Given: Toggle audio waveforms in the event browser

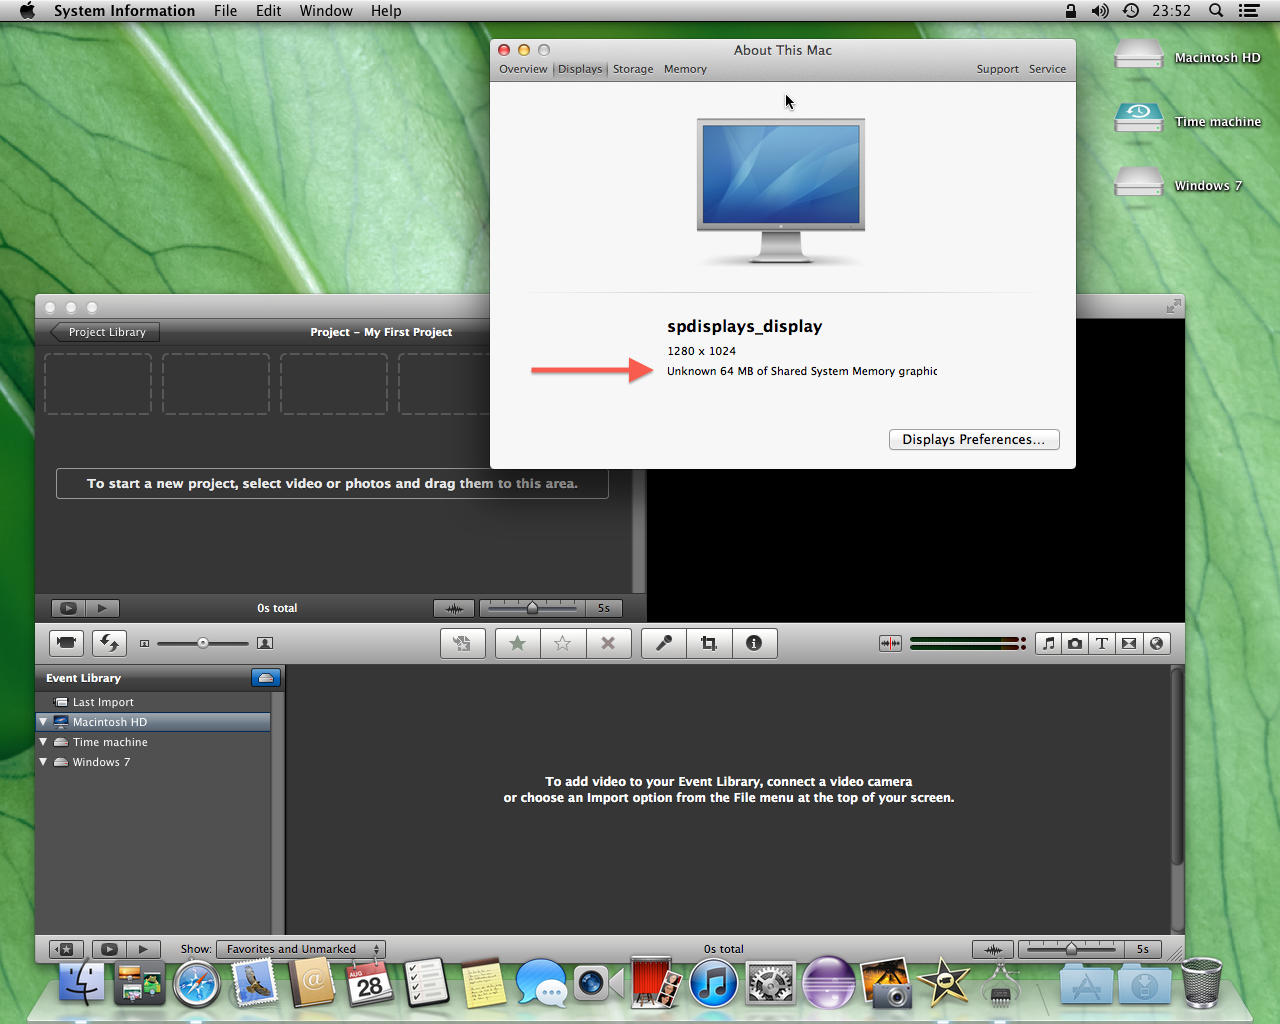Looking at the screenshot, I should [993, 949].
